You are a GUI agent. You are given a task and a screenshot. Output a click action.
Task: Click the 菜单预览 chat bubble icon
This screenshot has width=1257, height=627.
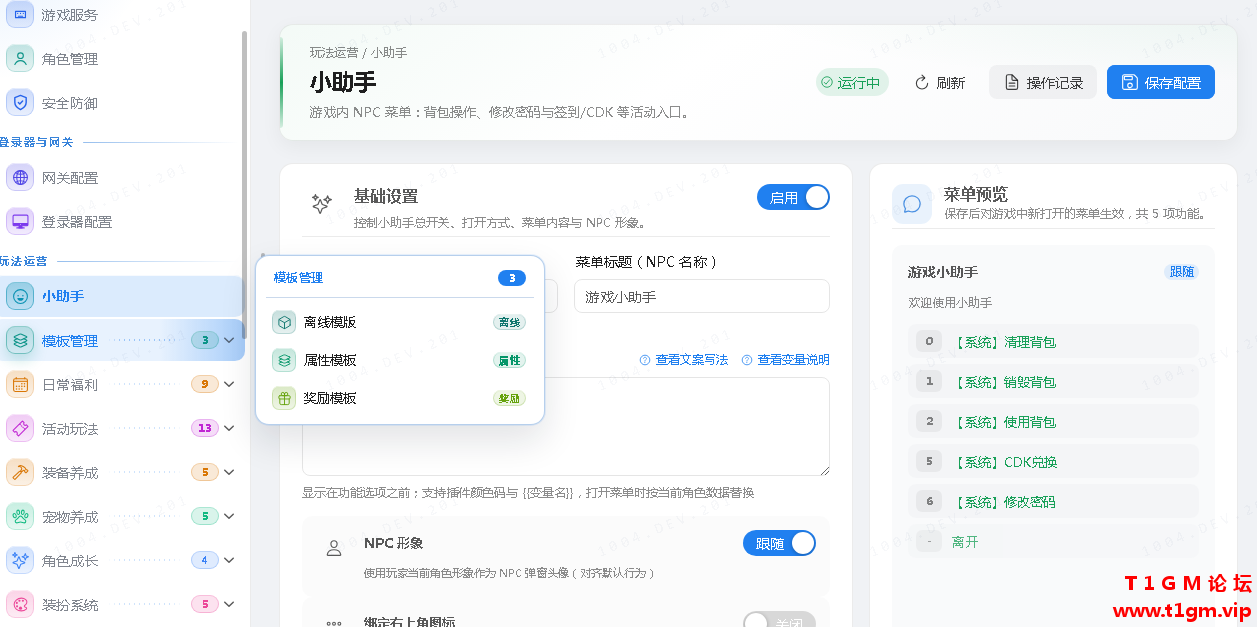(912, 204)
